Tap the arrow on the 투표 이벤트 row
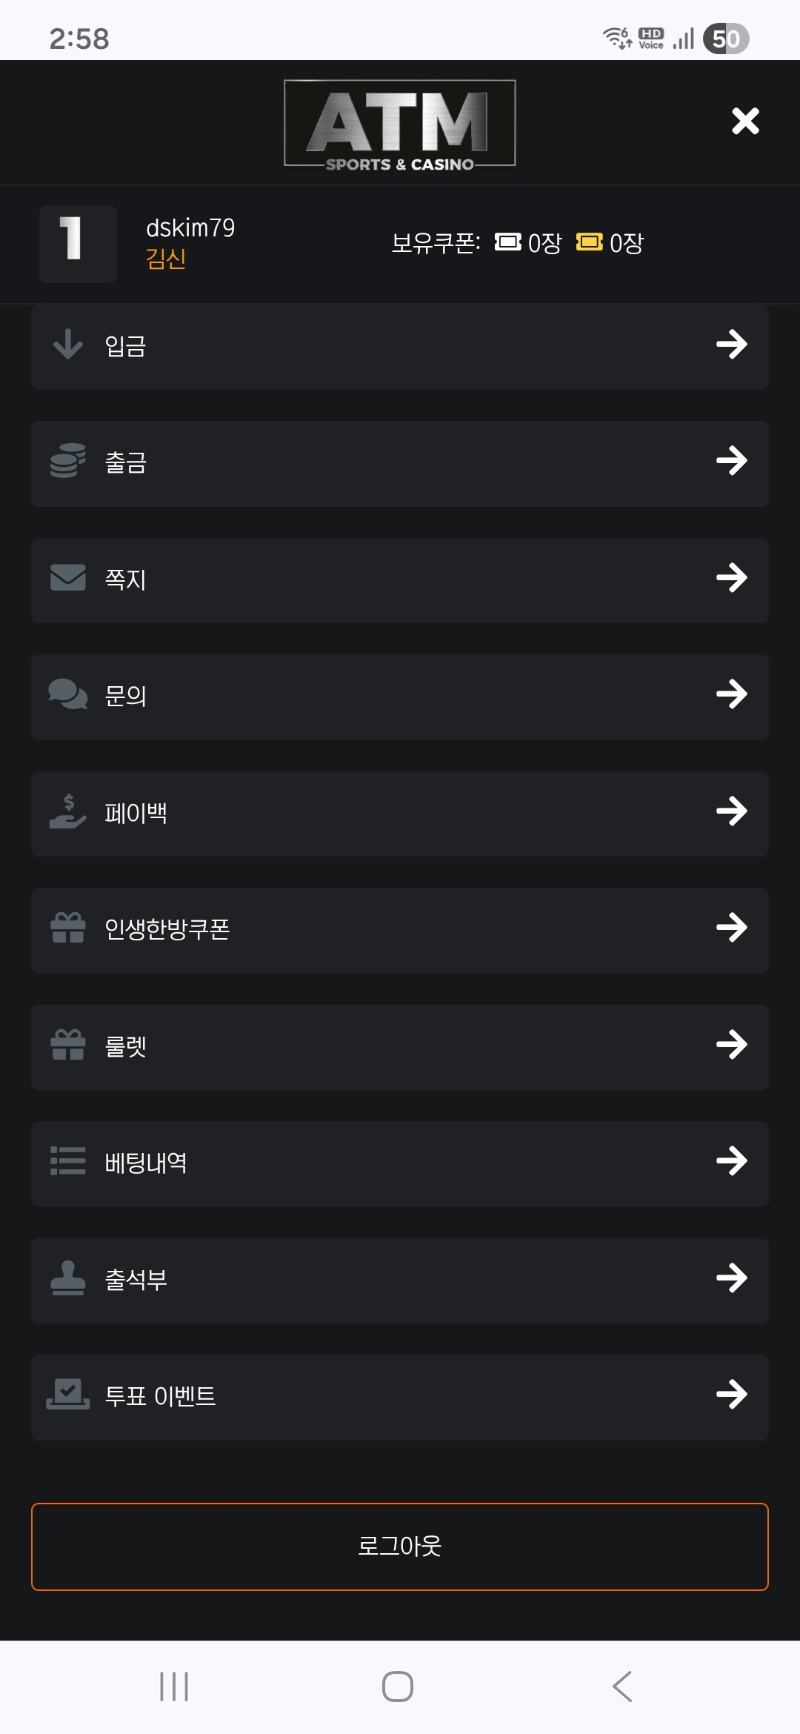800x1734 pixels. point(732,1395)
